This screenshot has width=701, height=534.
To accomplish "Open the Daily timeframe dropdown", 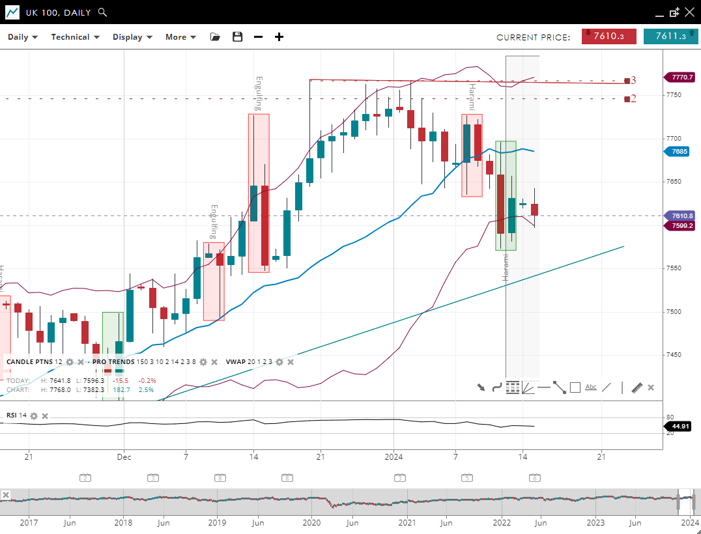I will tap(22, 37).
